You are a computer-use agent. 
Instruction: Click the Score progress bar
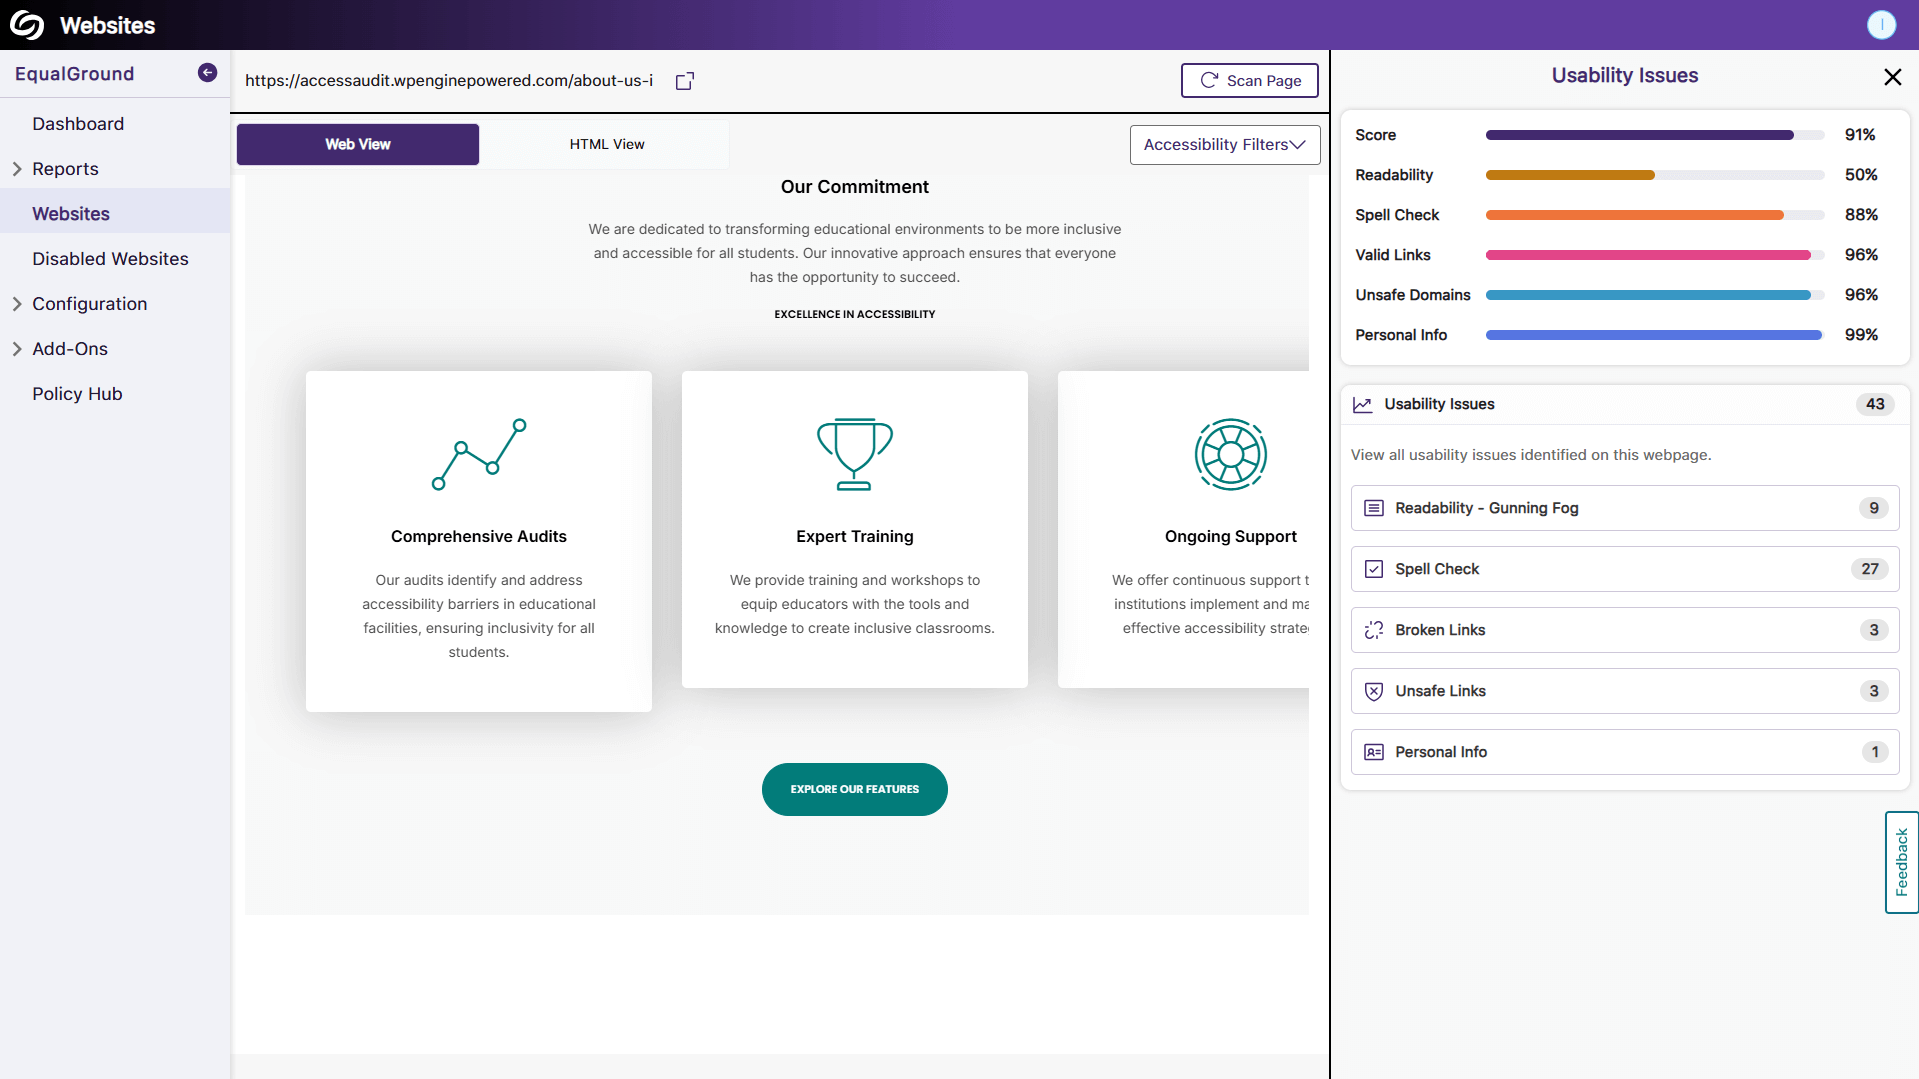(1655, 135)
